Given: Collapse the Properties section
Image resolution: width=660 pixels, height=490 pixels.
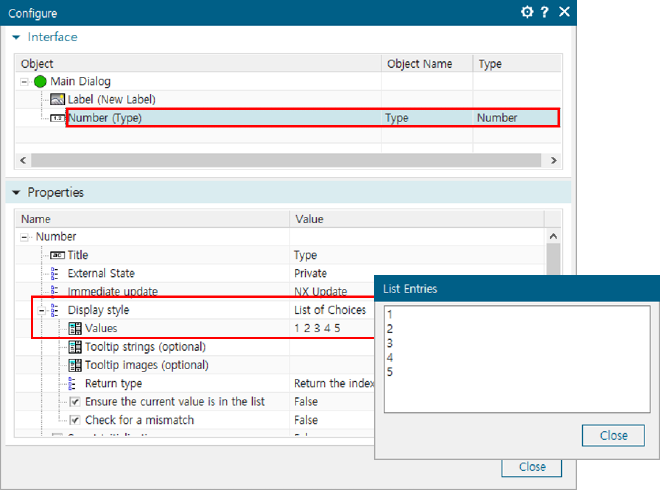Looking at the screenshot, I should pyautogui.click(x=17, y=192).
